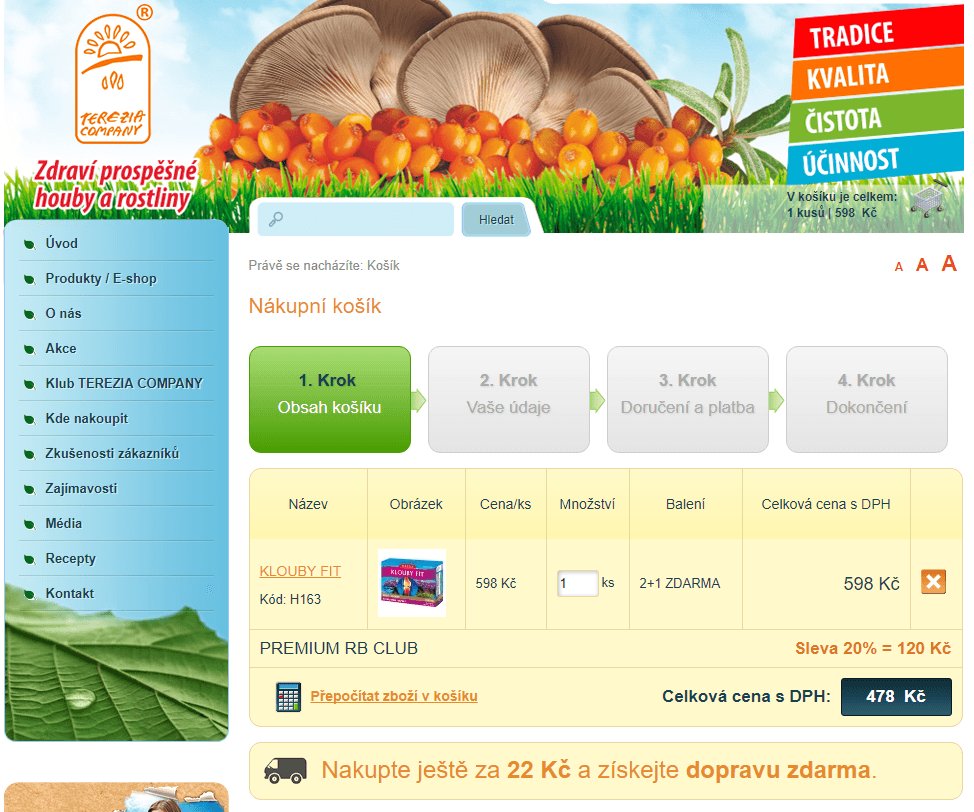The width and height of the screenshot is (974, 812).
Task: Select step 1. Krok Obsah košíku
Action: coord(330,399)
